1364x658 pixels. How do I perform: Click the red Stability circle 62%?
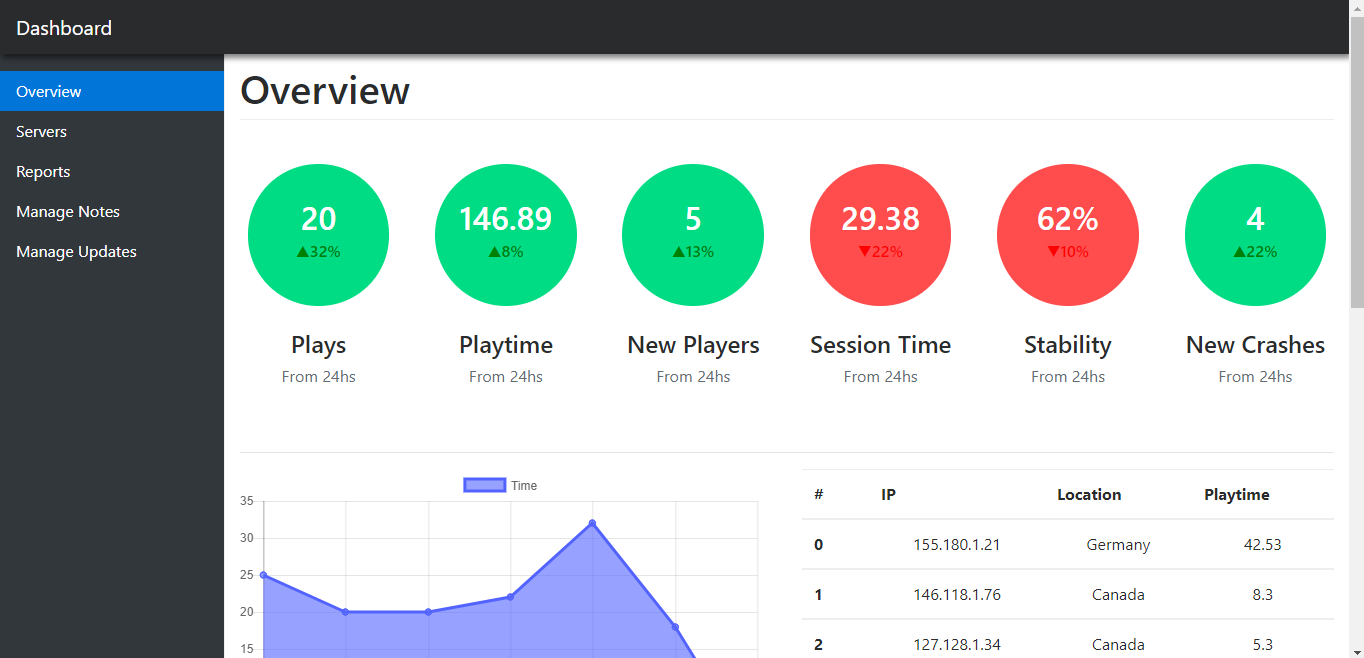point(1067,235)
